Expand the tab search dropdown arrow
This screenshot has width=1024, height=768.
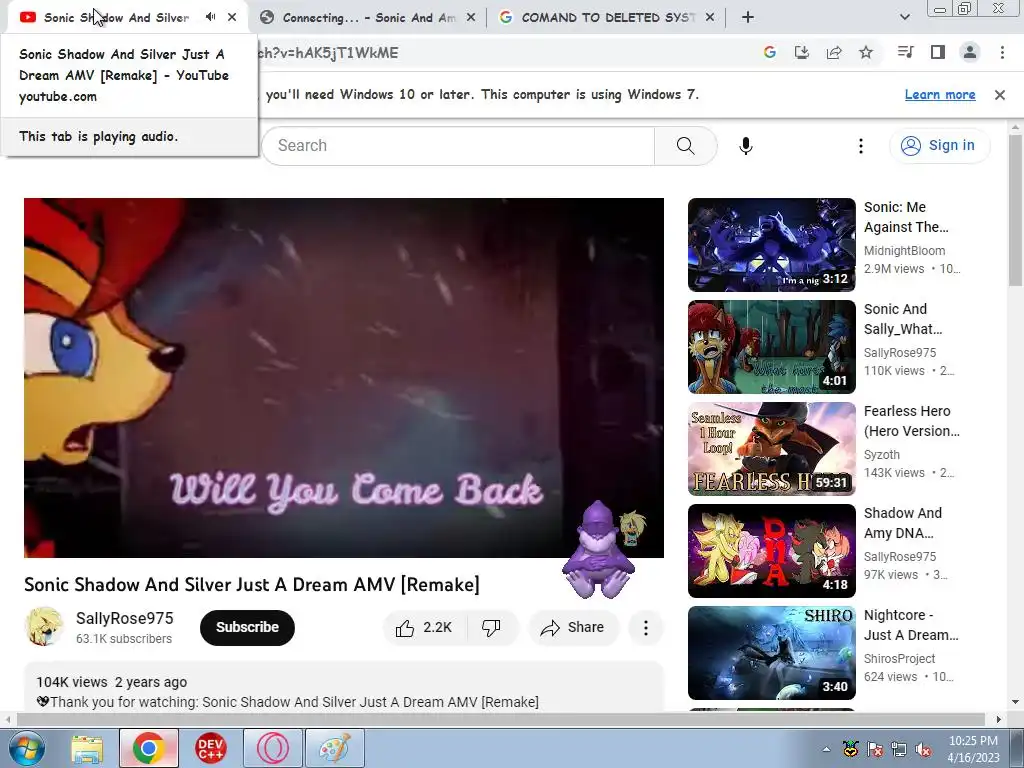click(904, 18)
